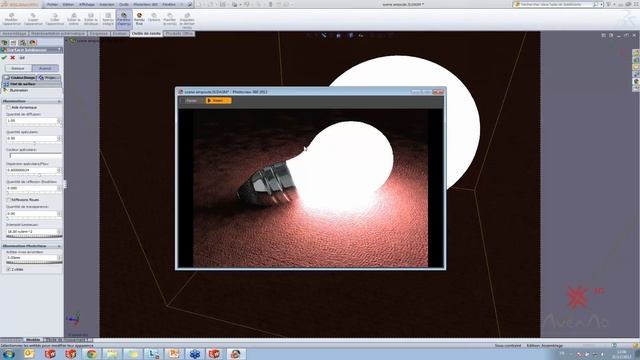640x360 pixels.
Task: Open the Modifier l'apparence tool
Action: click(11, 19)
